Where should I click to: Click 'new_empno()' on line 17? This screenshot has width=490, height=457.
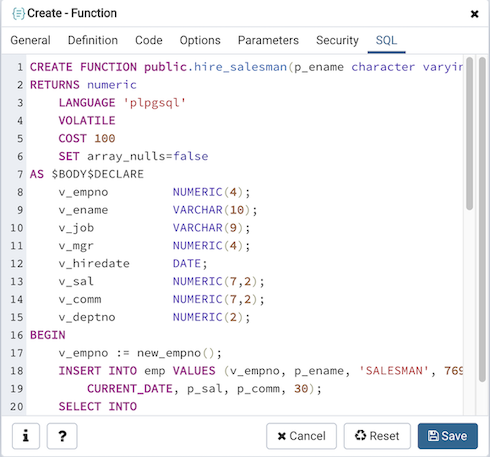pyautogui.click(x=176, y=353)
